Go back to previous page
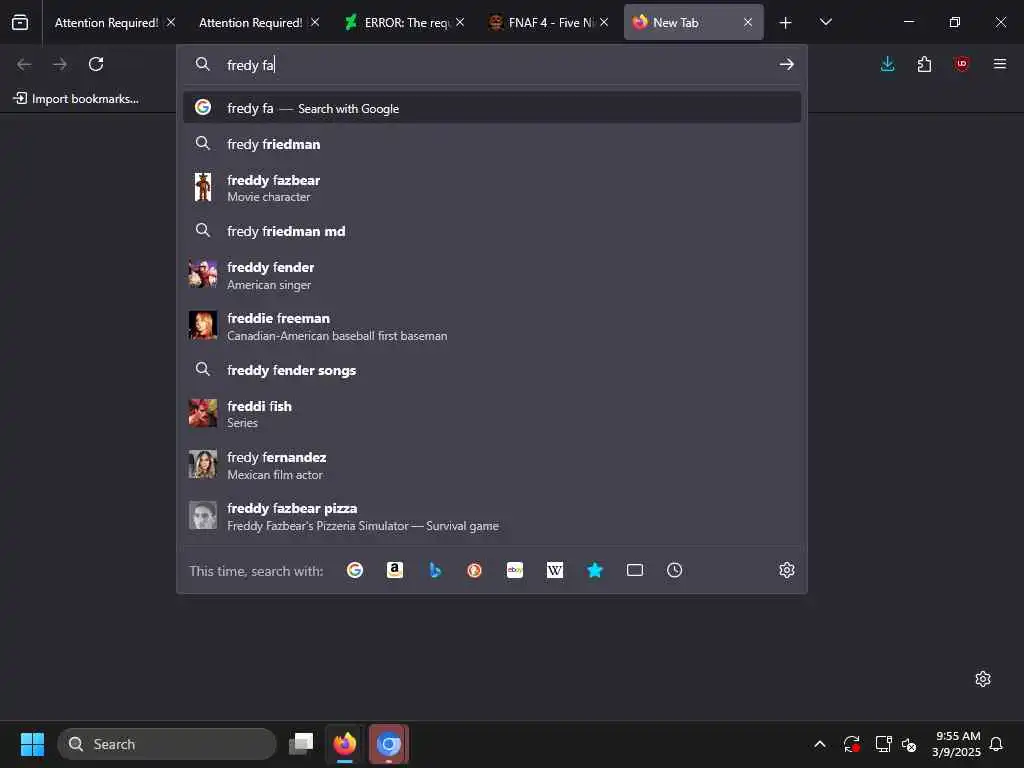Image resolution: width=1024 pixels, height=768 pixels. pyautogui.click(x=24, y=64)
